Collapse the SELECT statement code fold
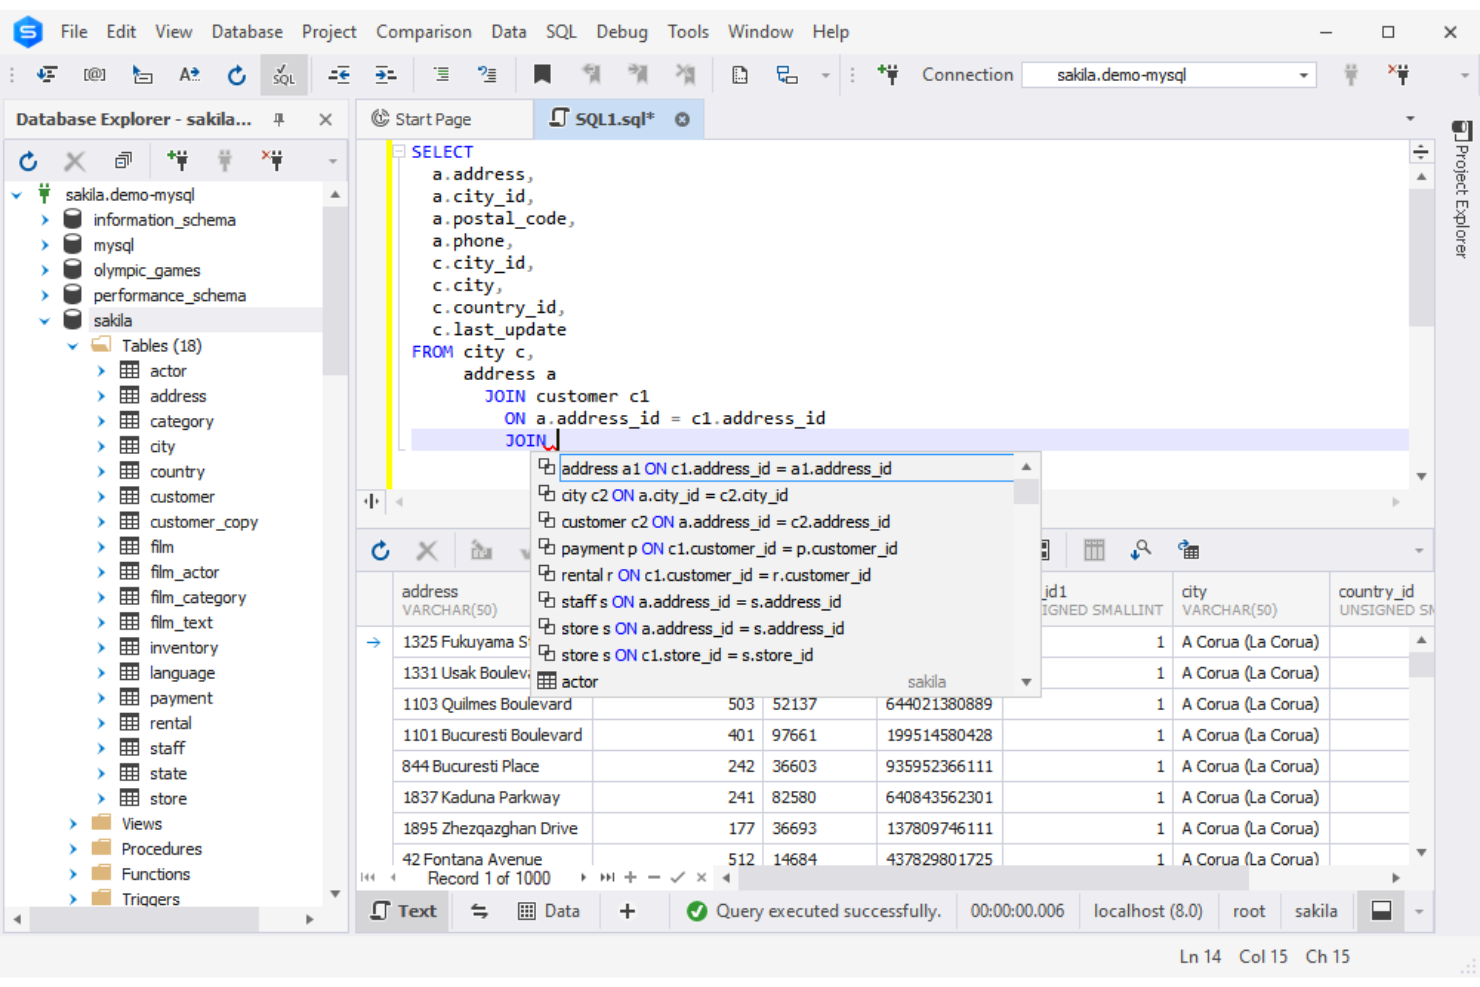The height and width of the screenshot is (987, 1480). coord(399,151)
